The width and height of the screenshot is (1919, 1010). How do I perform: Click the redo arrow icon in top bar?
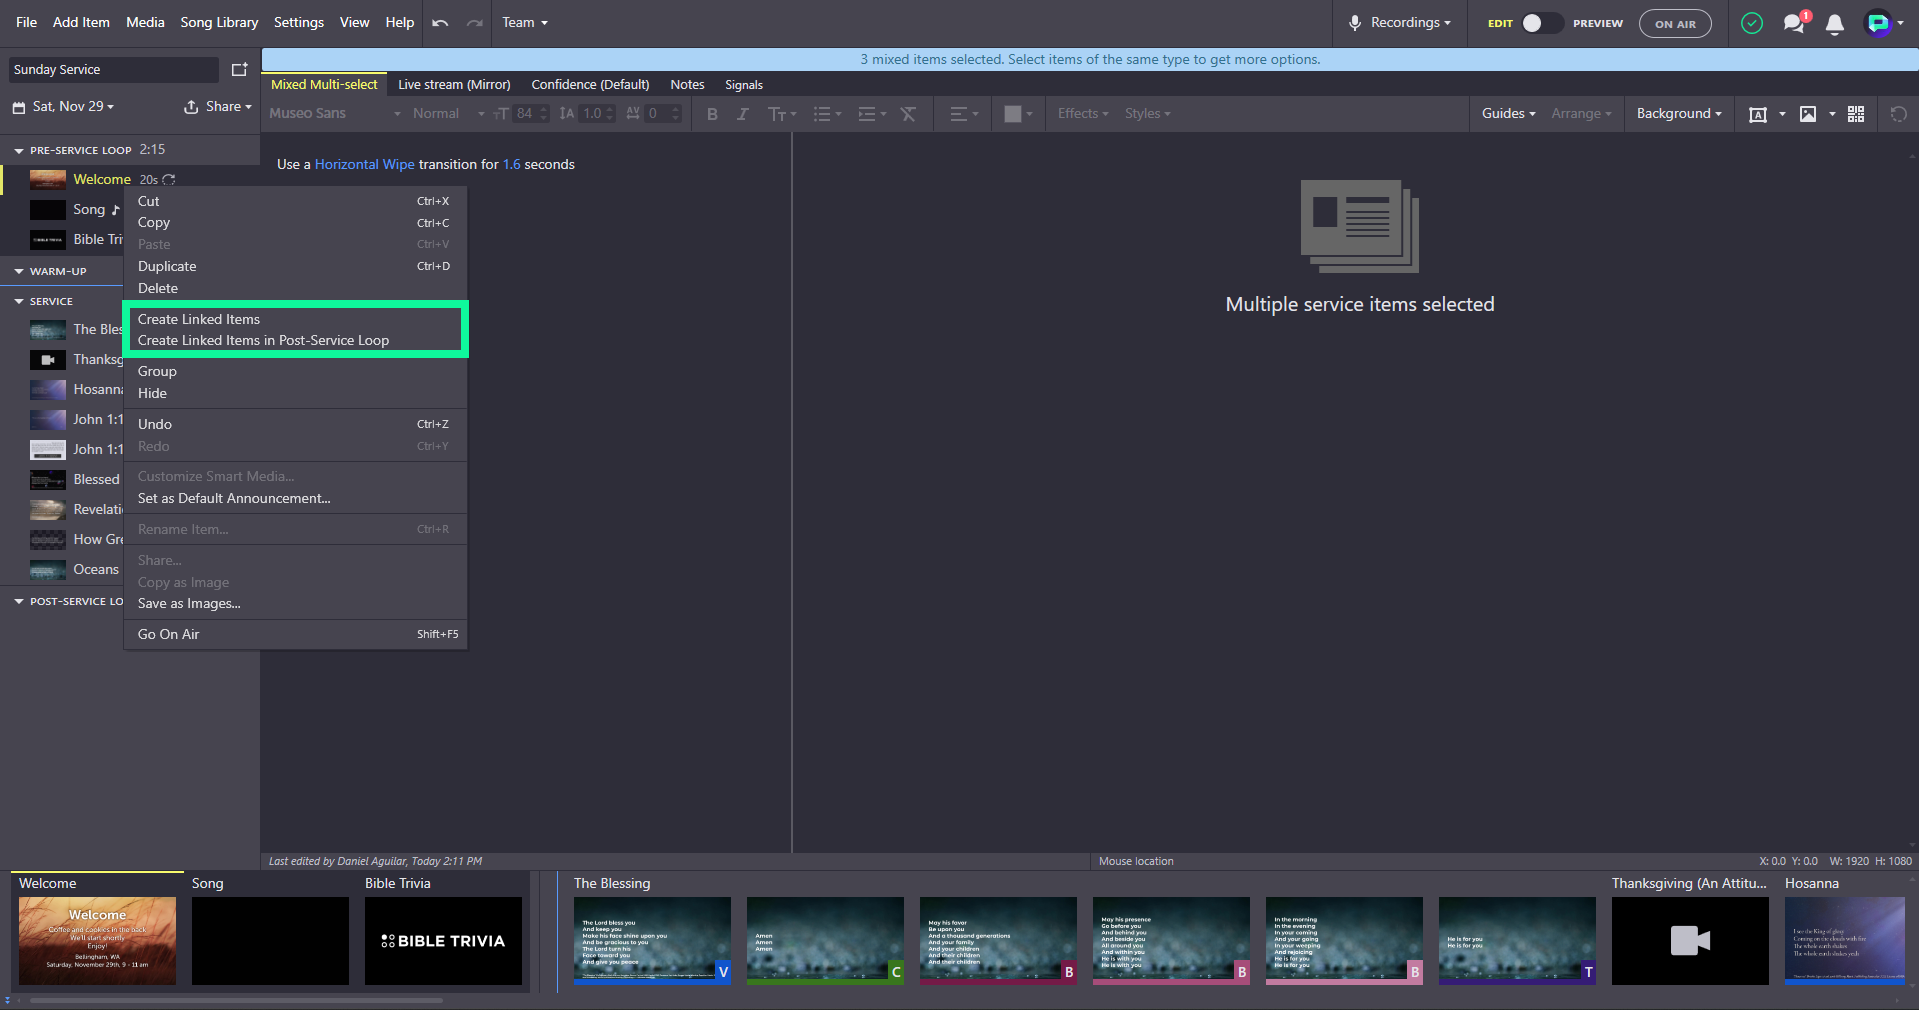tap(474, 23)
